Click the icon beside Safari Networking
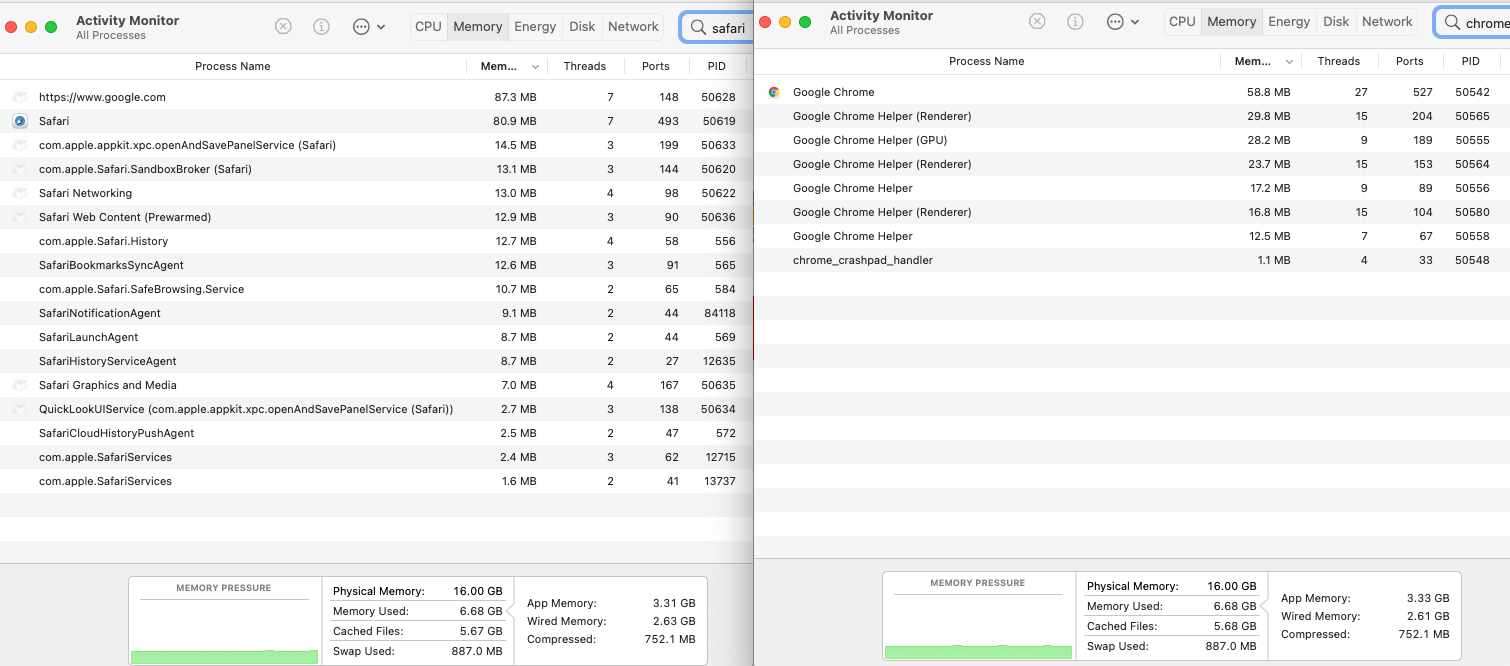Screen dimensions: 1510x666 20,193
